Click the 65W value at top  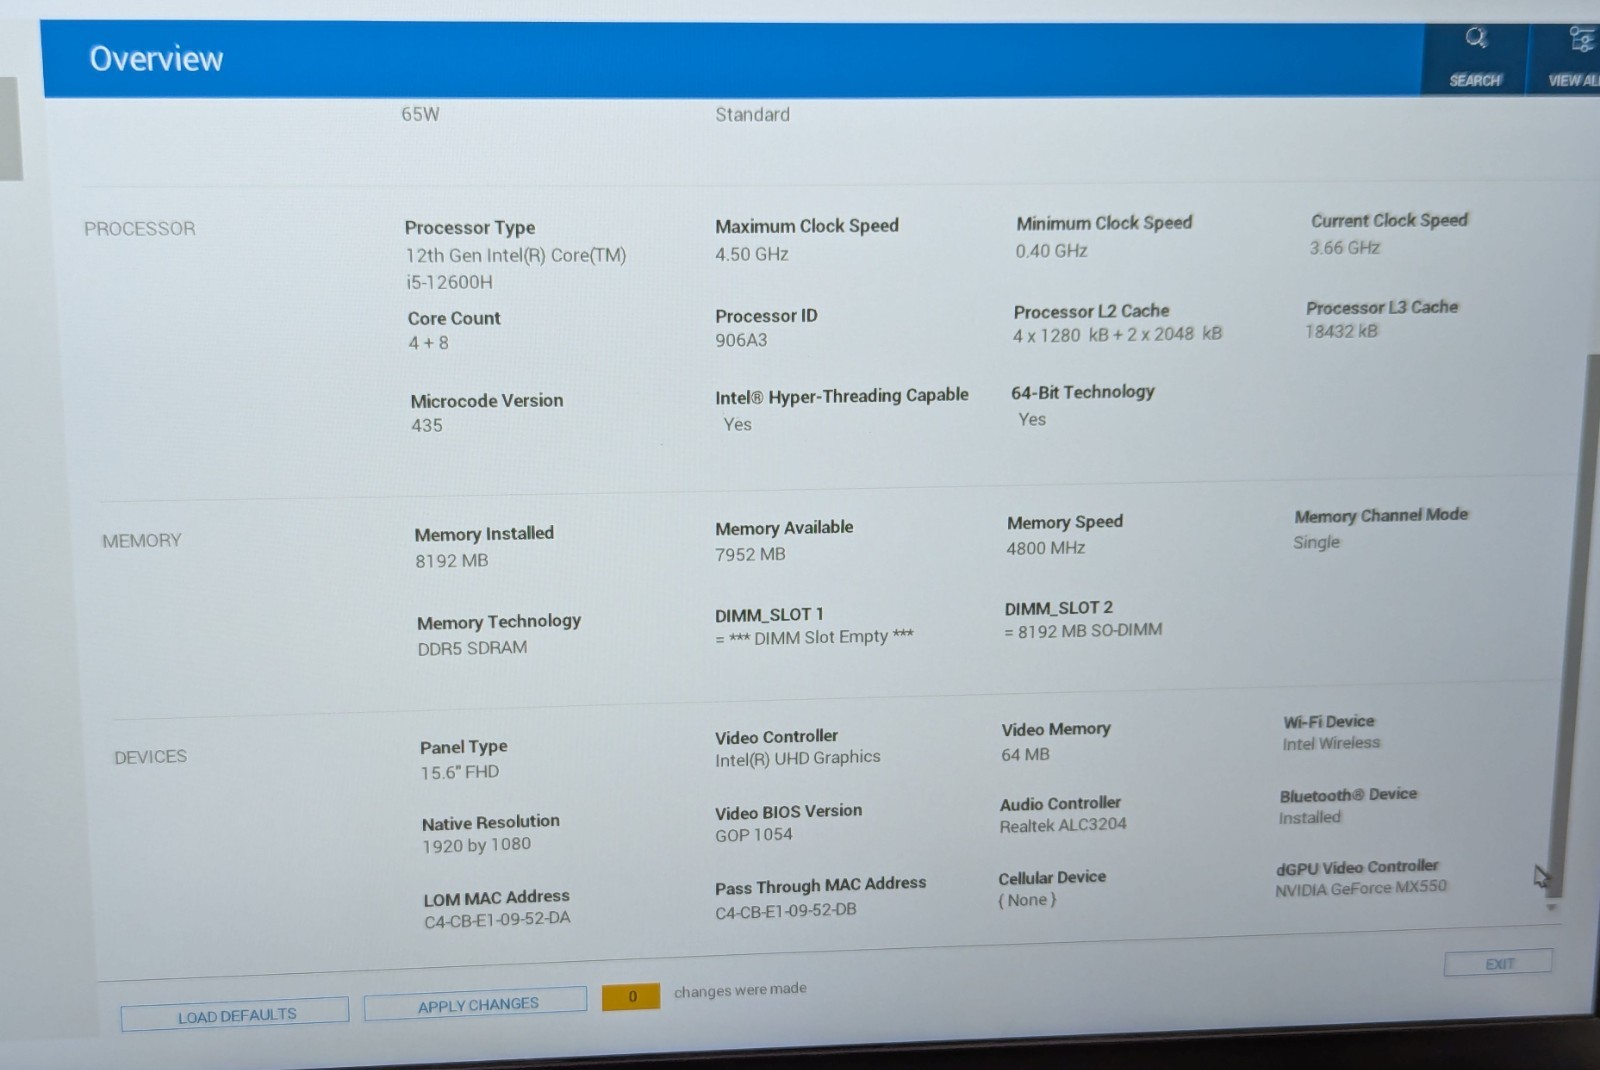(x=420, y=114)
